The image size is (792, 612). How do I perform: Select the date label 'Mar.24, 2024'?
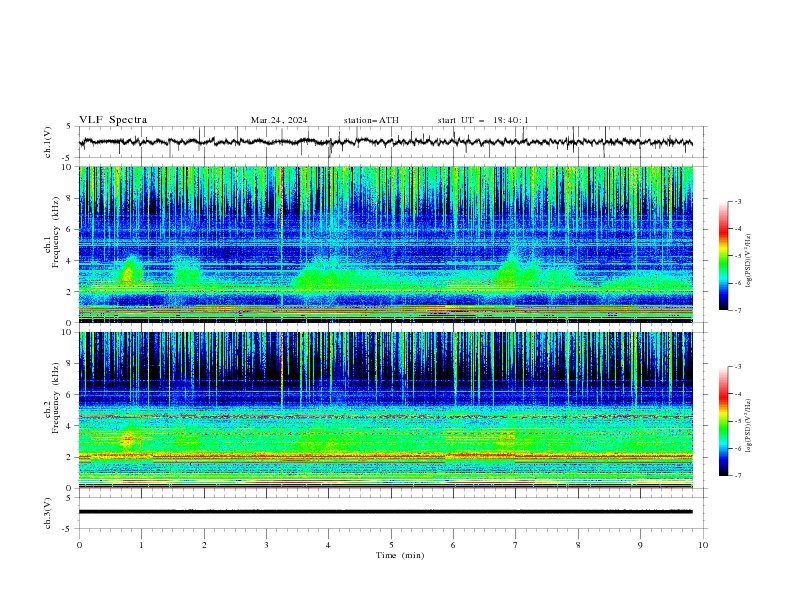(x=279, y=120)
